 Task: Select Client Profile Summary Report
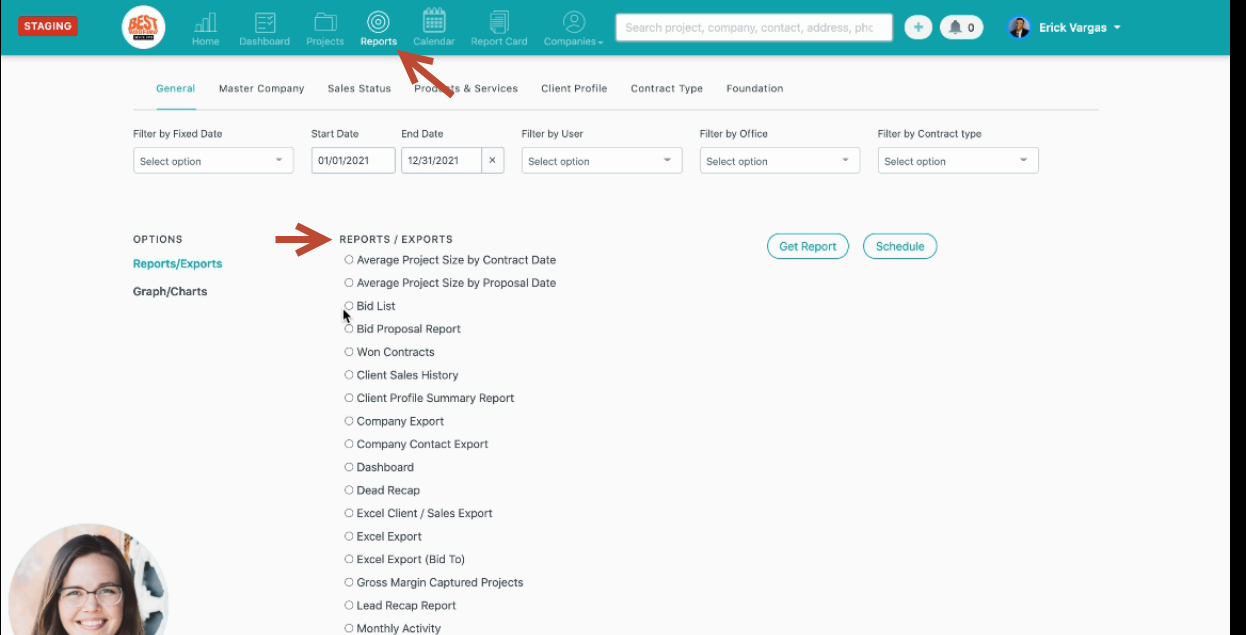click(x=349, y=398)
